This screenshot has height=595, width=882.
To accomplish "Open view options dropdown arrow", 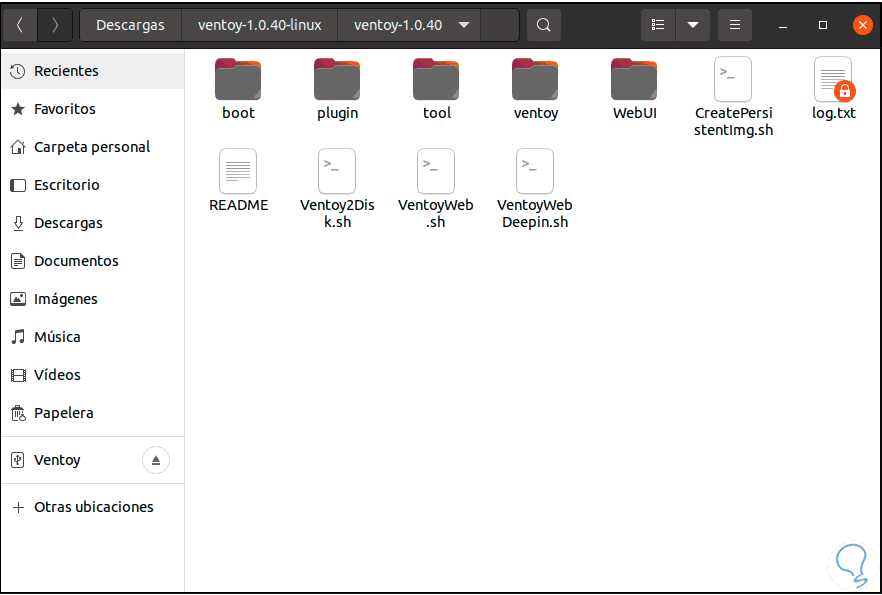I will point(693,25).
